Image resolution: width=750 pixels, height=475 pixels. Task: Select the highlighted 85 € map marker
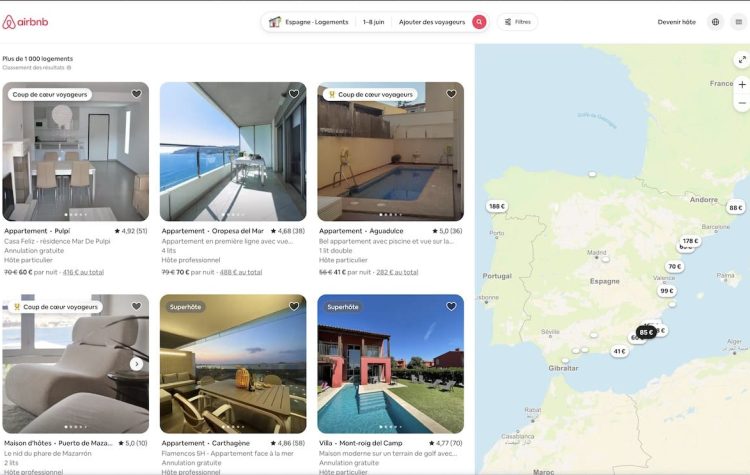[x=646, y=332]
